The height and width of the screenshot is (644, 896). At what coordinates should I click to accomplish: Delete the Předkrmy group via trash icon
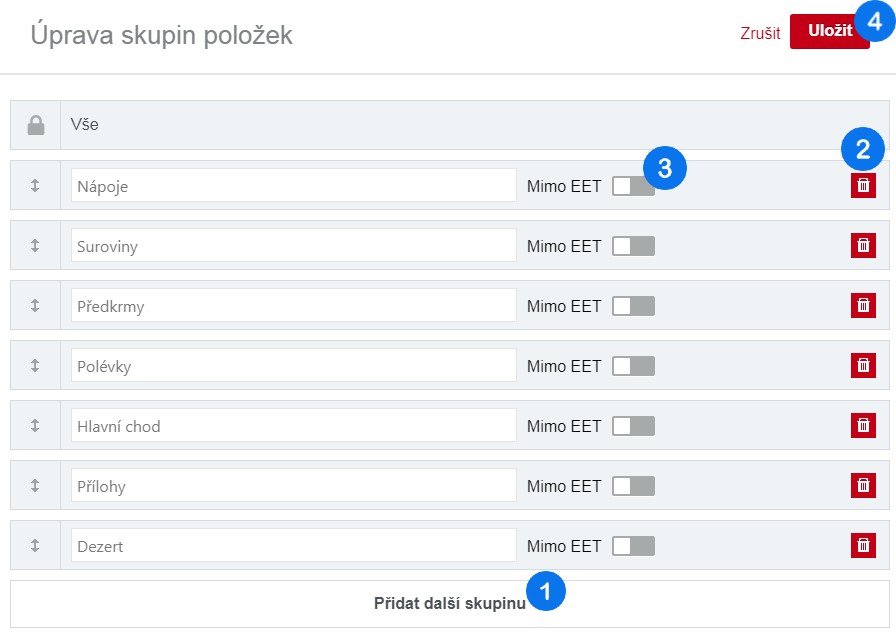(862, 305)
